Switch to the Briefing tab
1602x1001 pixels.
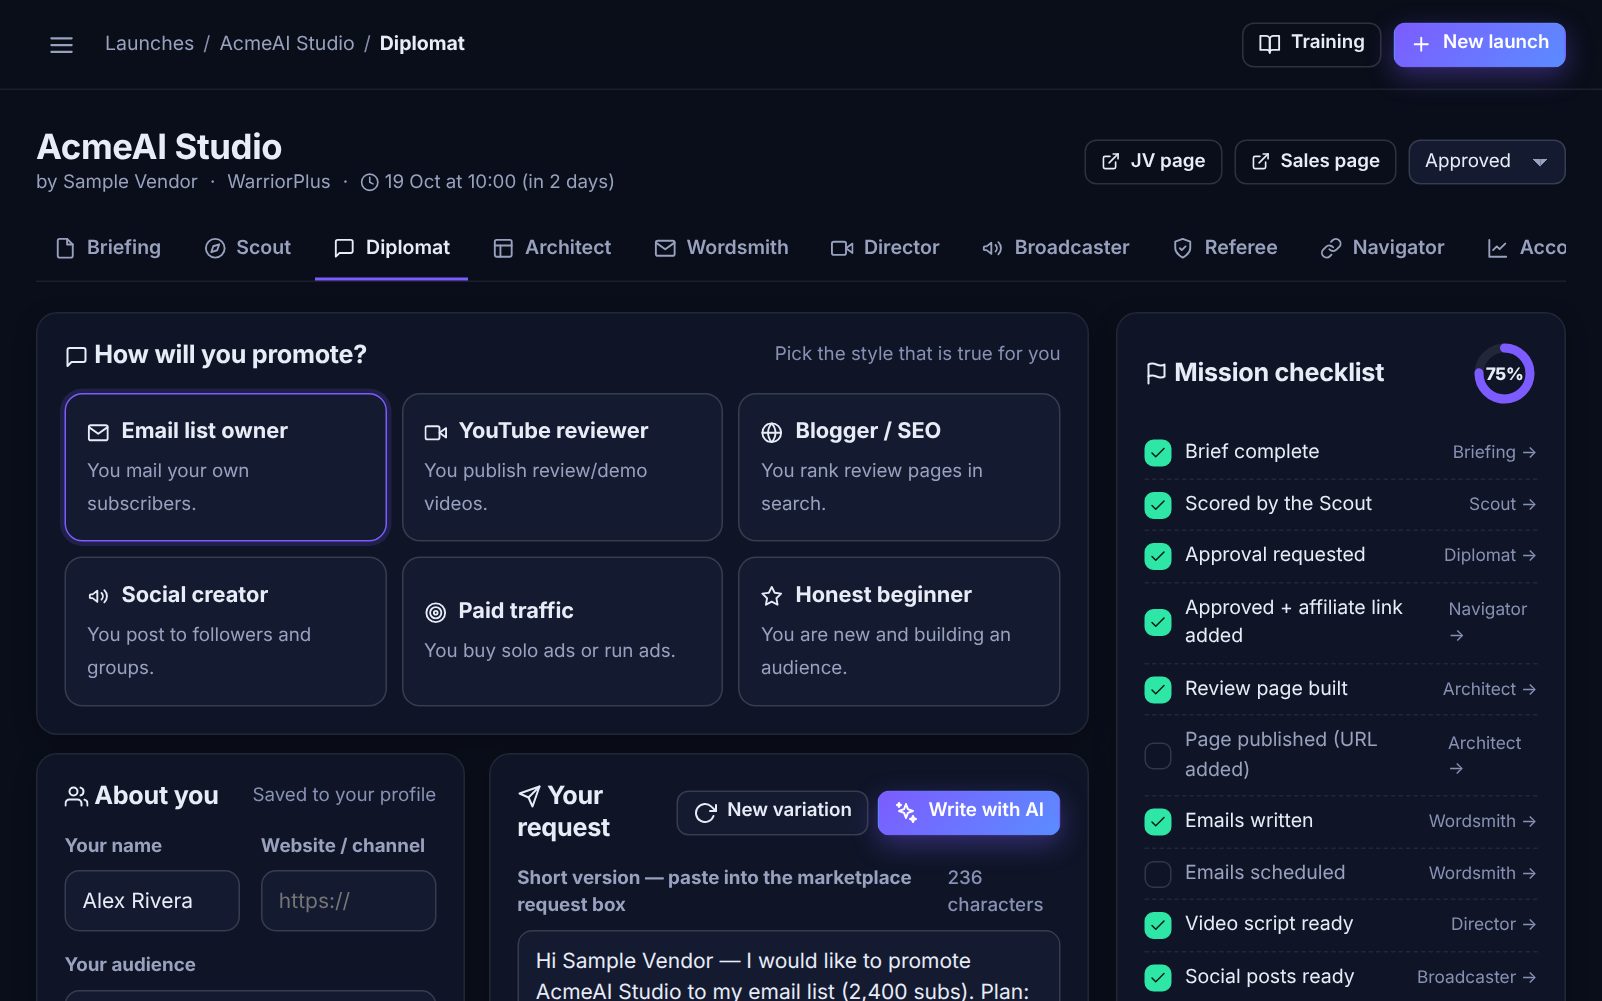coord(108,248)
